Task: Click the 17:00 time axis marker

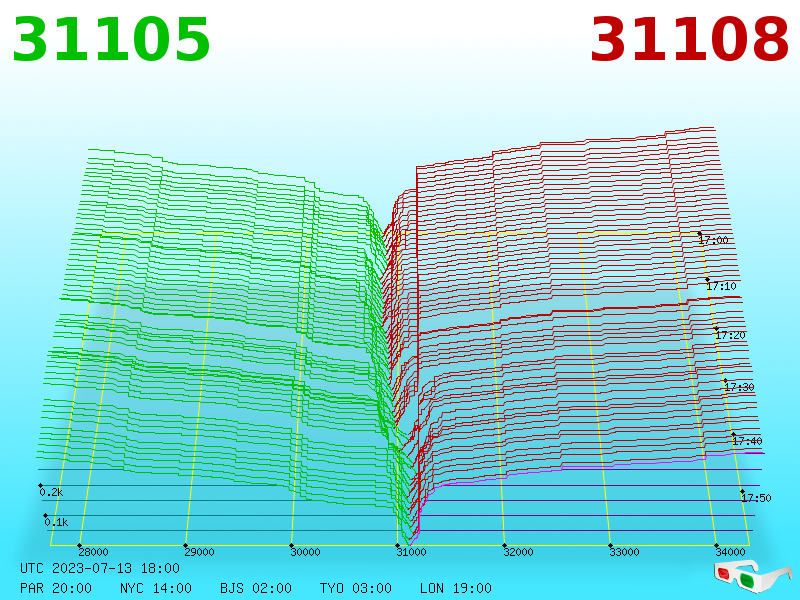Action: [713, 240]
